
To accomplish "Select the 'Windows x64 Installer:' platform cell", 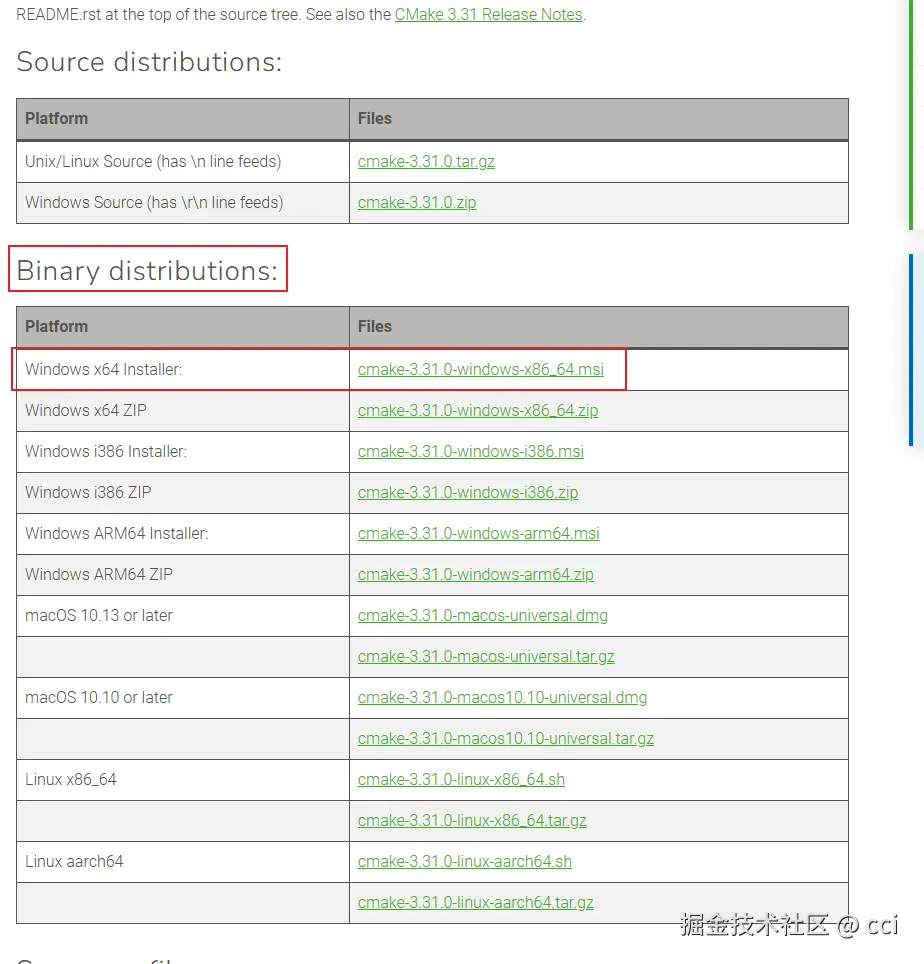I will click(x=183, y=369).
